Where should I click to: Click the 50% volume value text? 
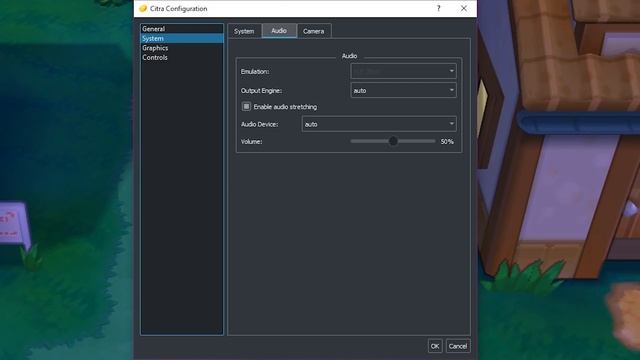click(447, 142)
